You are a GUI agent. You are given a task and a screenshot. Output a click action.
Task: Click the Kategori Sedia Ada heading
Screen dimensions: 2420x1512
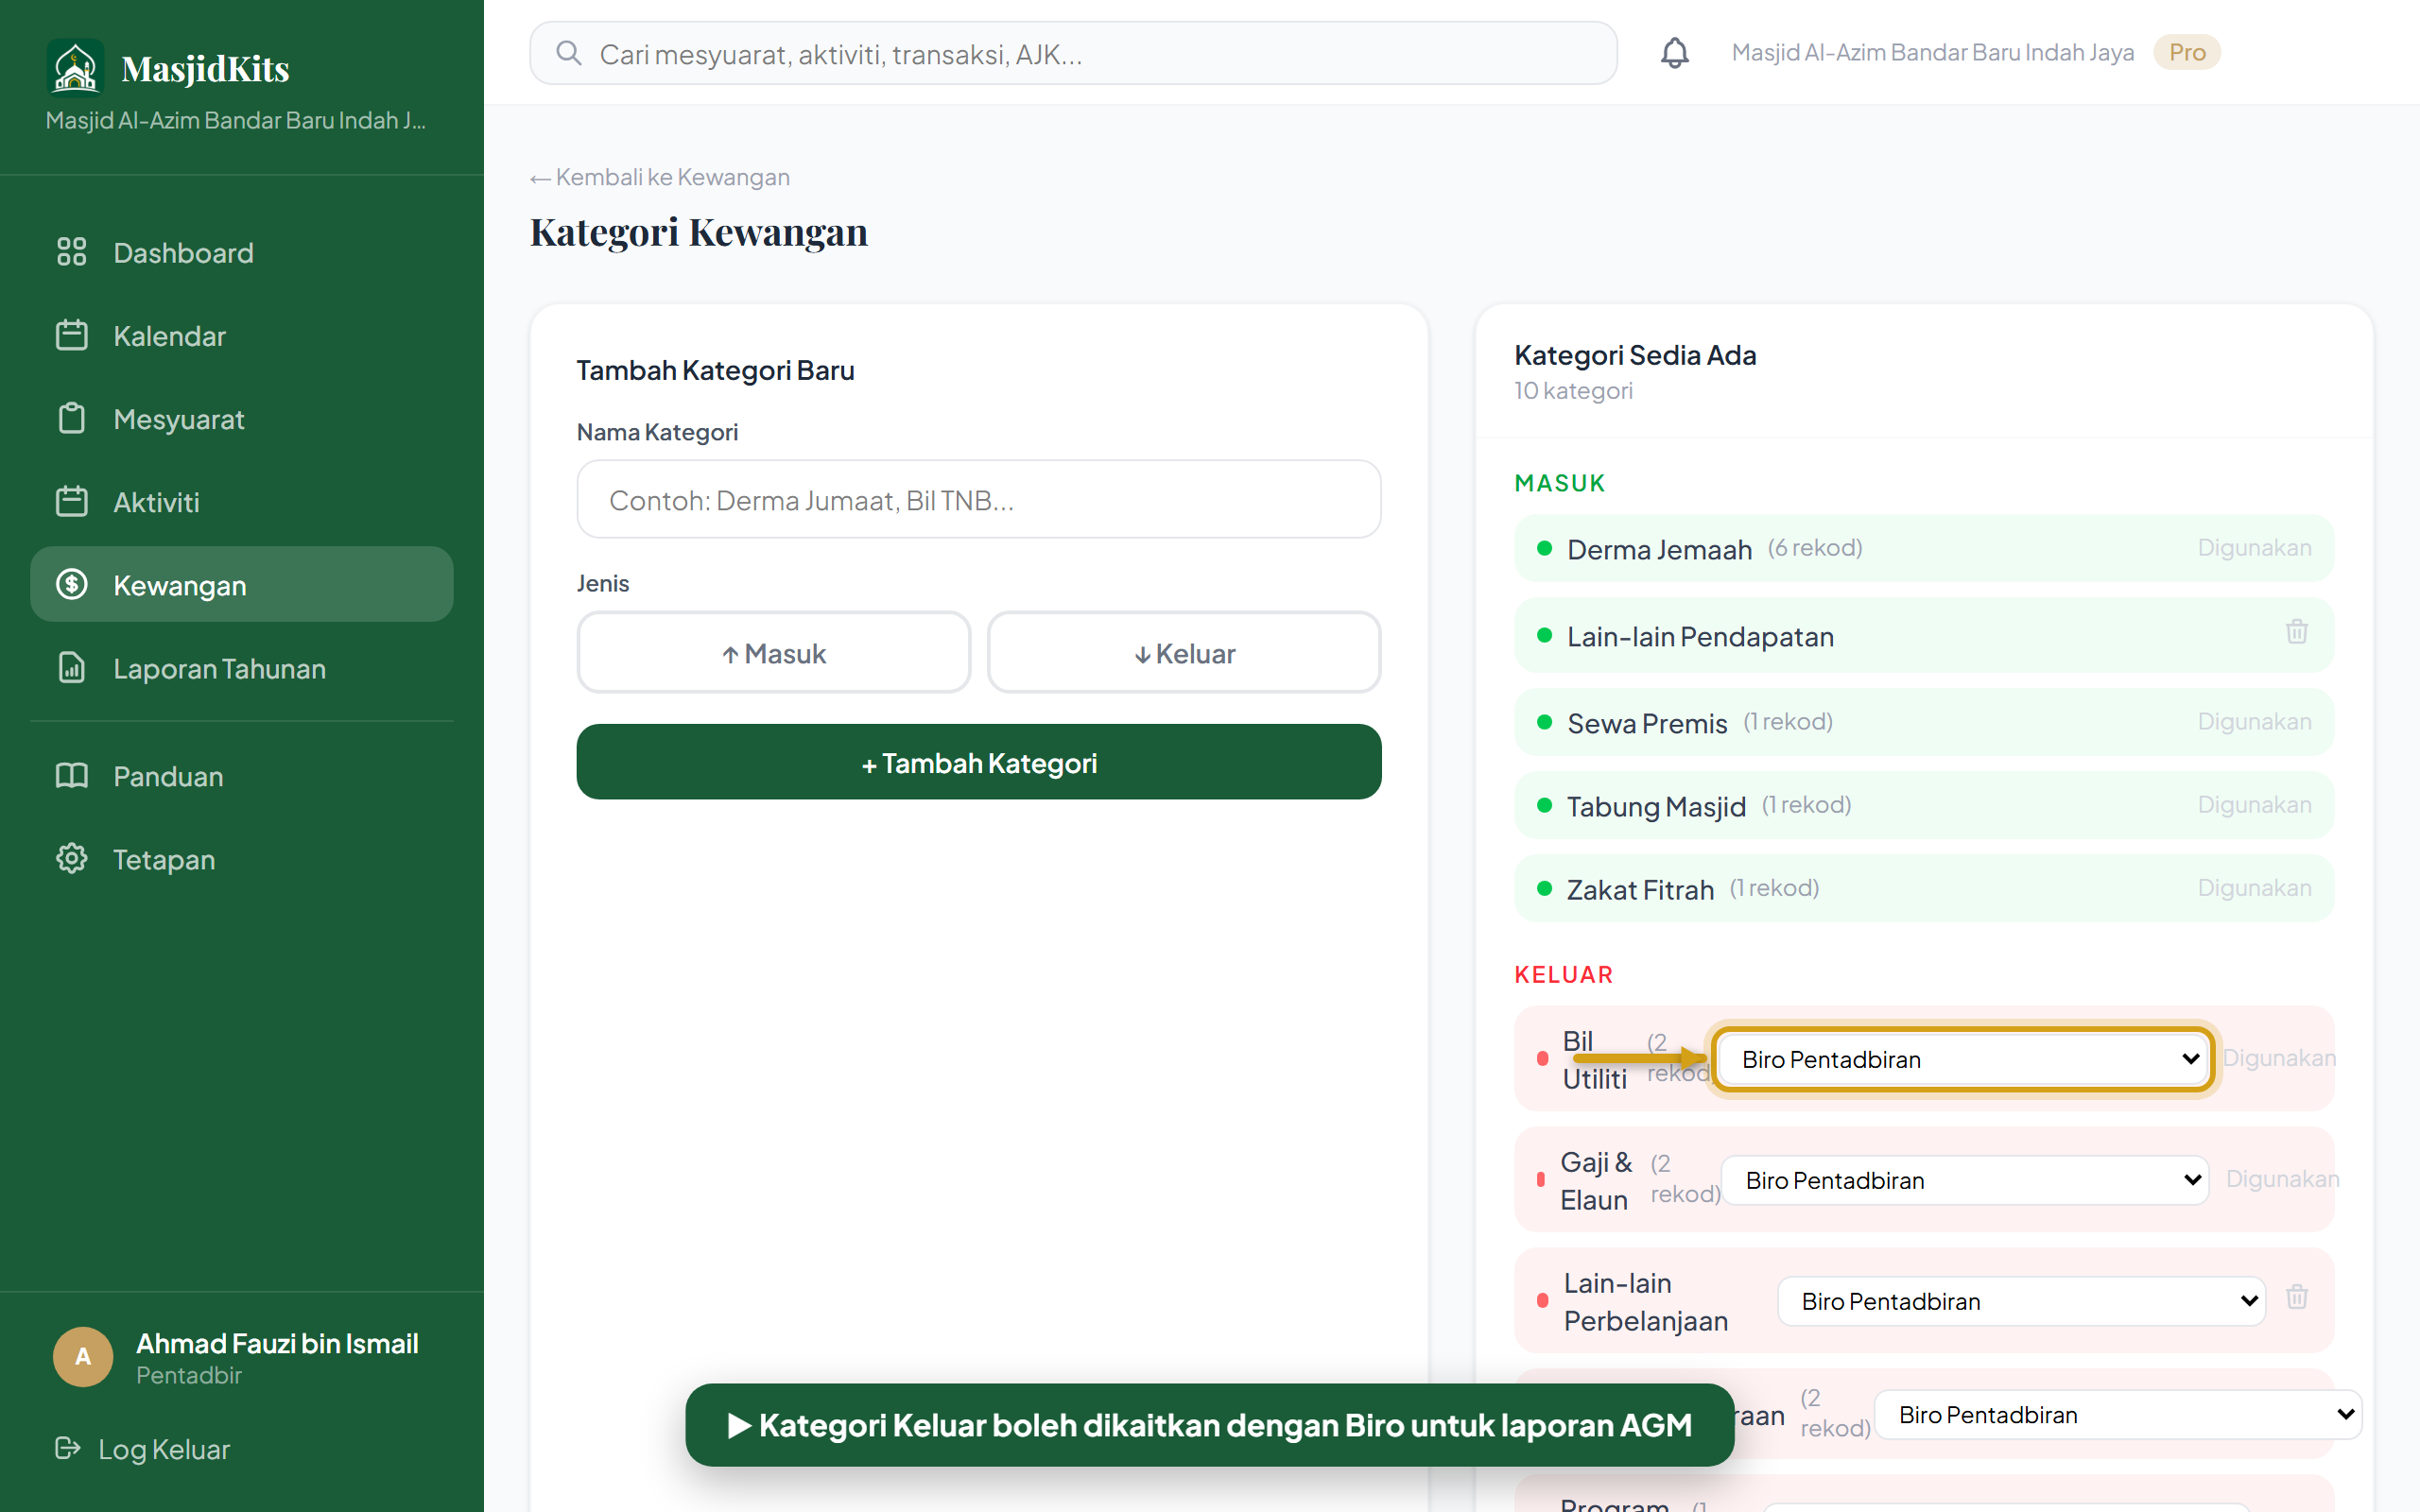[x=1635, y=354]
